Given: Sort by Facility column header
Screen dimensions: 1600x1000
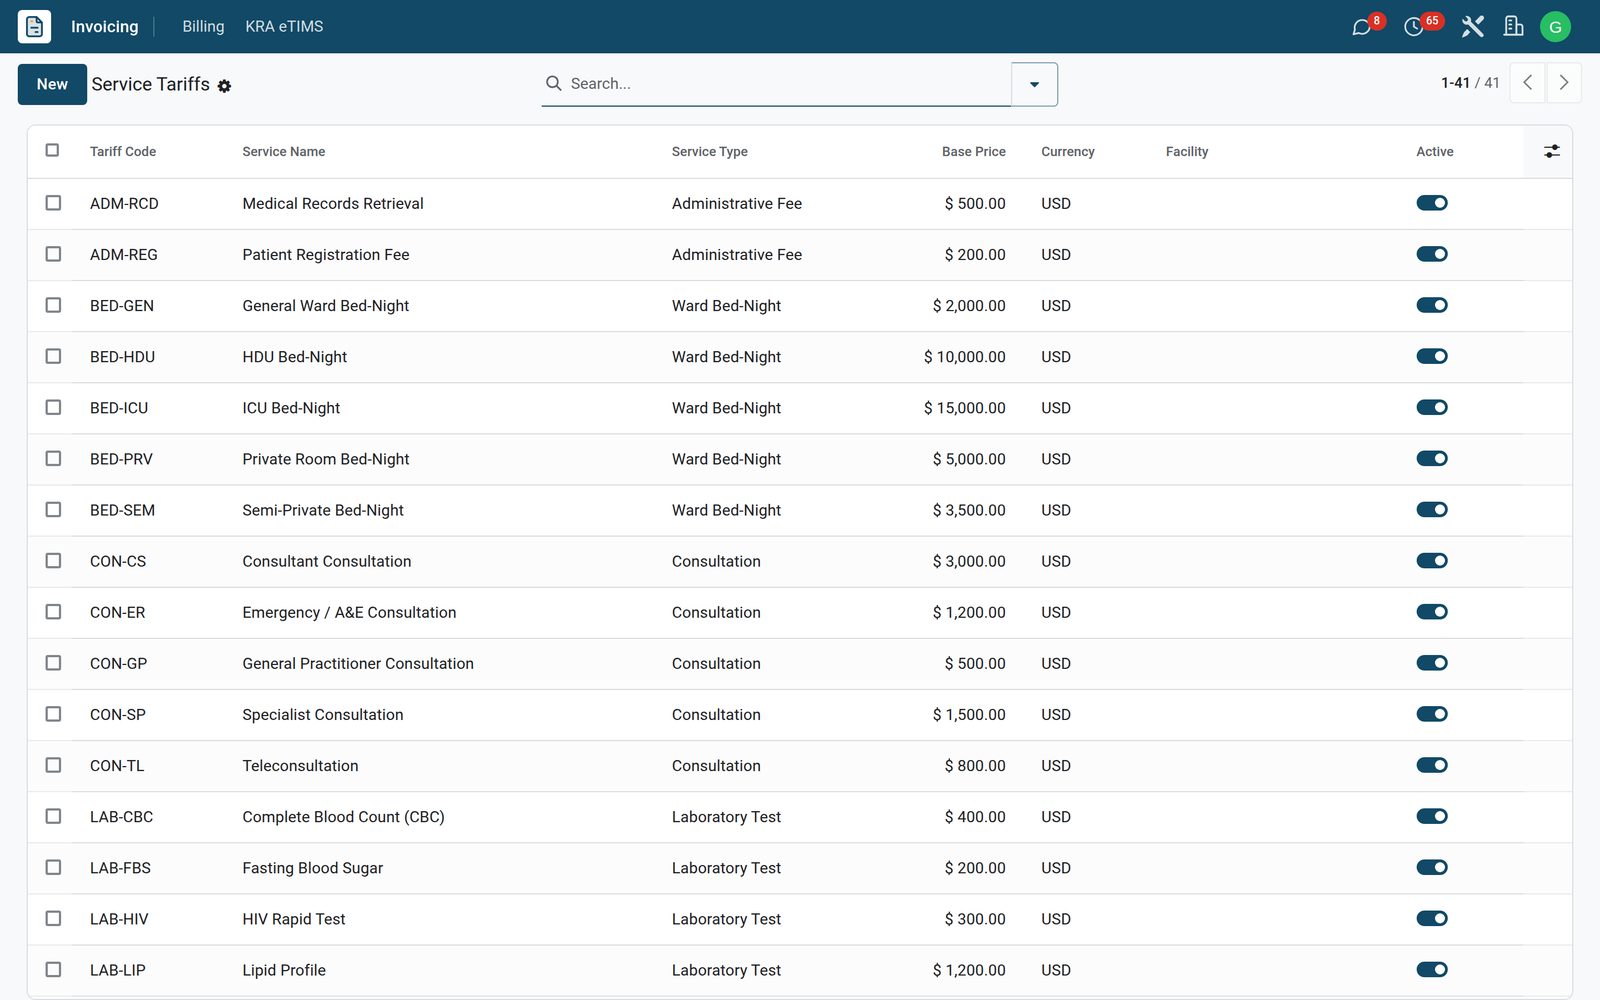Looking at the screenshot, I should [1187, 151].
